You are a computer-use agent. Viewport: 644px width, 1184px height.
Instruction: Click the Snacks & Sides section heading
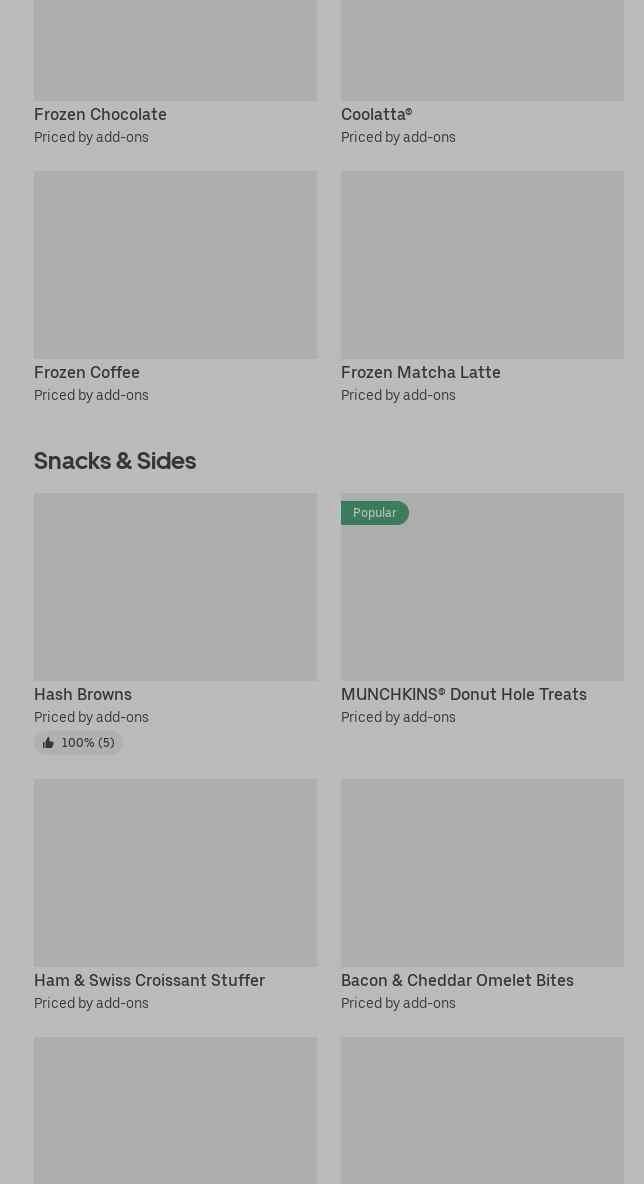click(115, 461)
